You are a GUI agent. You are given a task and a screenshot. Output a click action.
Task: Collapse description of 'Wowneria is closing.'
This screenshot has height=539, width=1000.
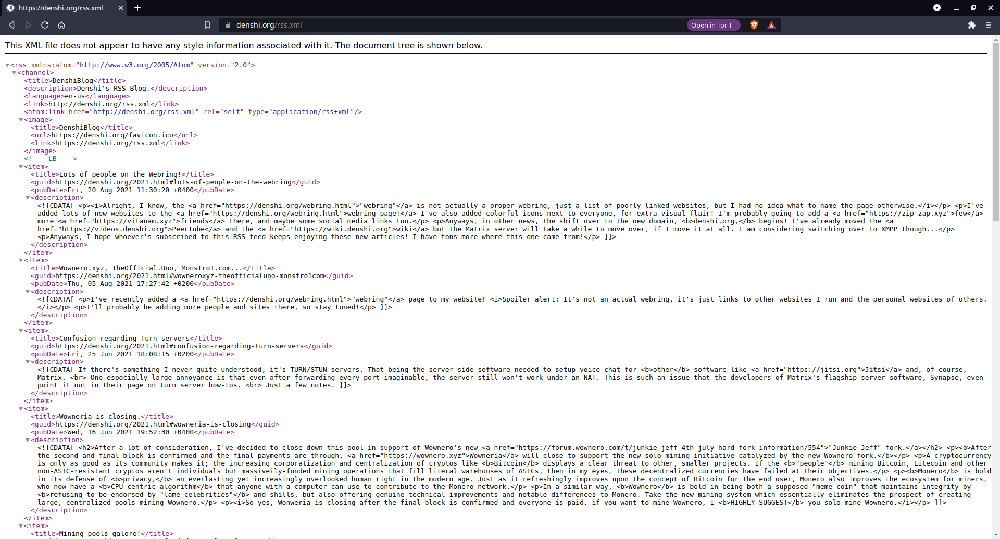(27, 439)
